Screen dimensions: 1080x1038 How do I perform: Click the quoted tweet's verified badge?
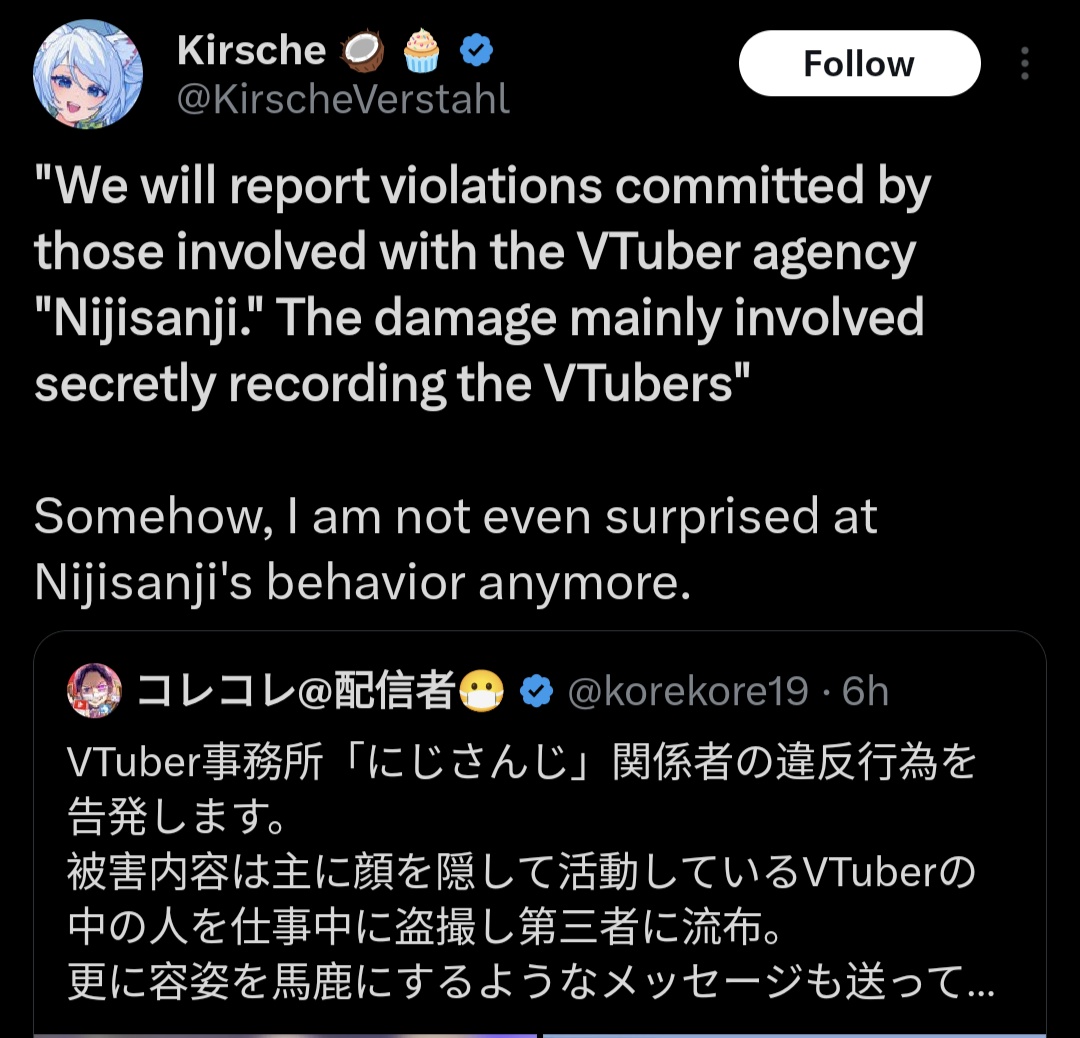pyautogui.click(x=537, y=691)
